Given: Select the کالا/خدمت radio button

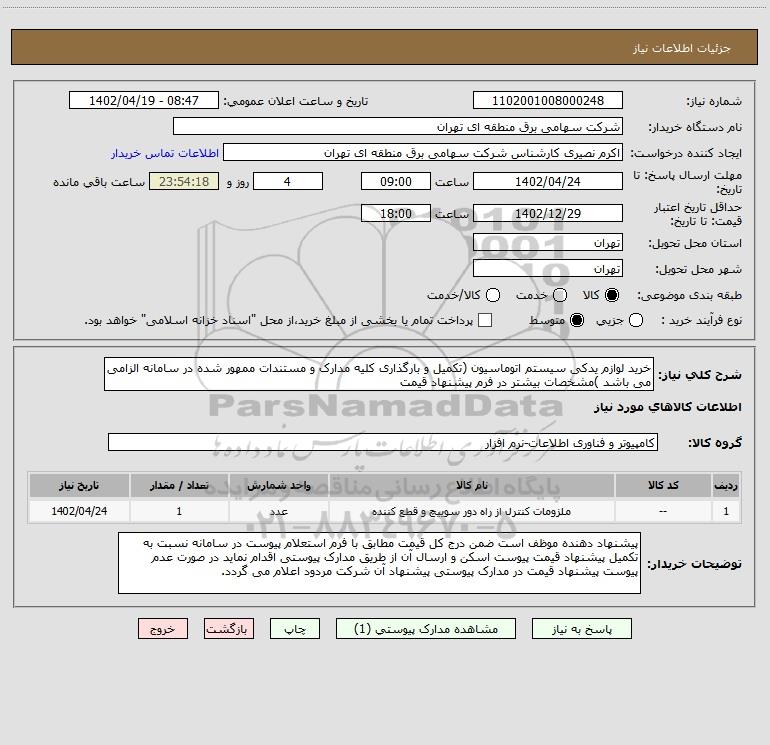Looking at the screenshot, I should [x=493, y=295].
